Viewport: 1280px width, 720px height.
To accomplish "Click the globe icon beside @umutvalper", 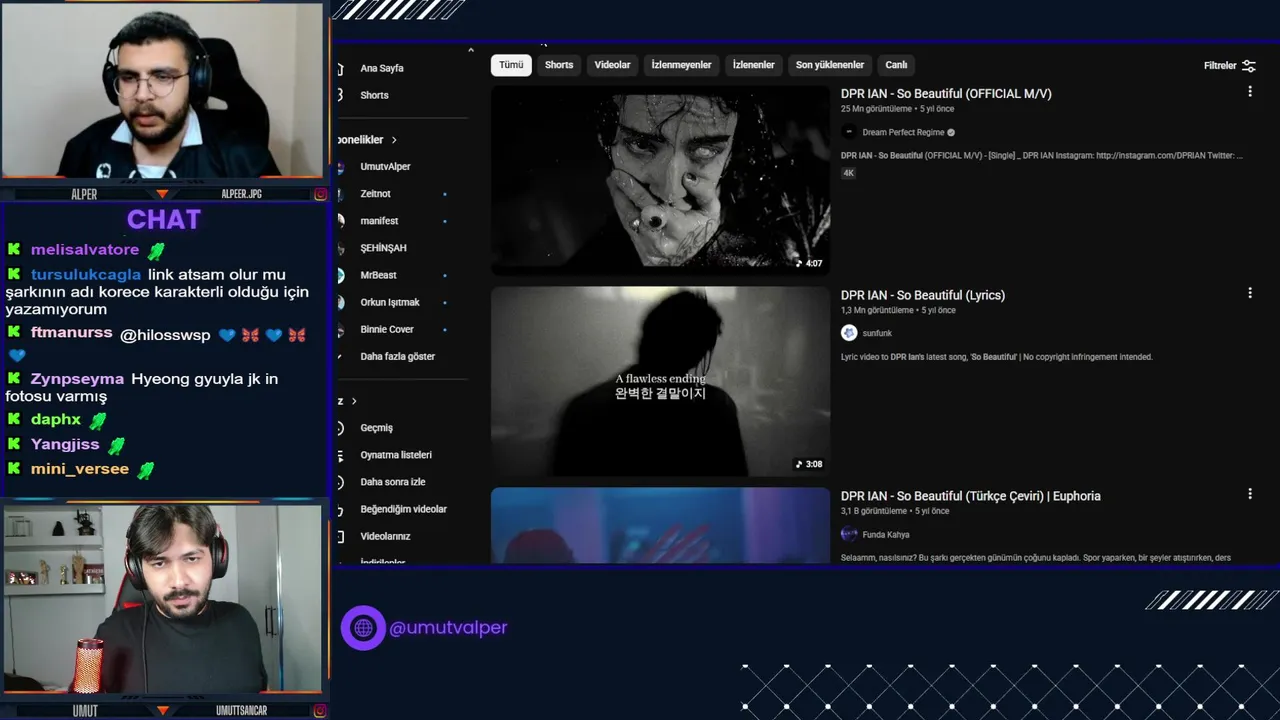I will [363, 628].
